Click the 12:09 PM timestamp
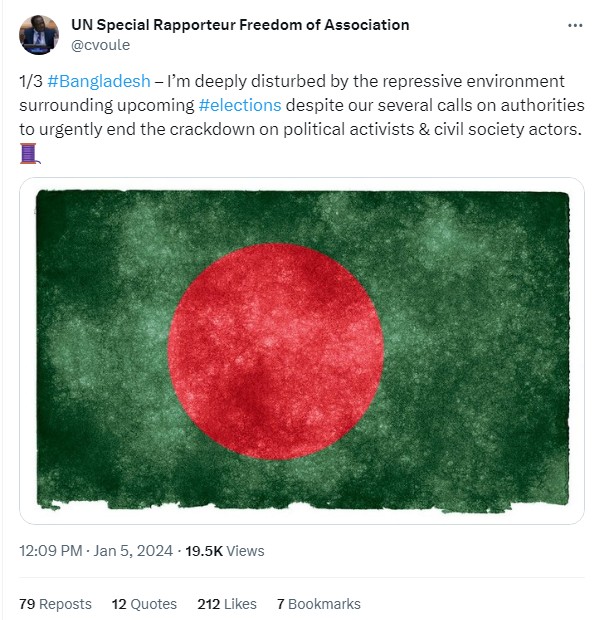This screenshot has height=620, width=594. 51,551
